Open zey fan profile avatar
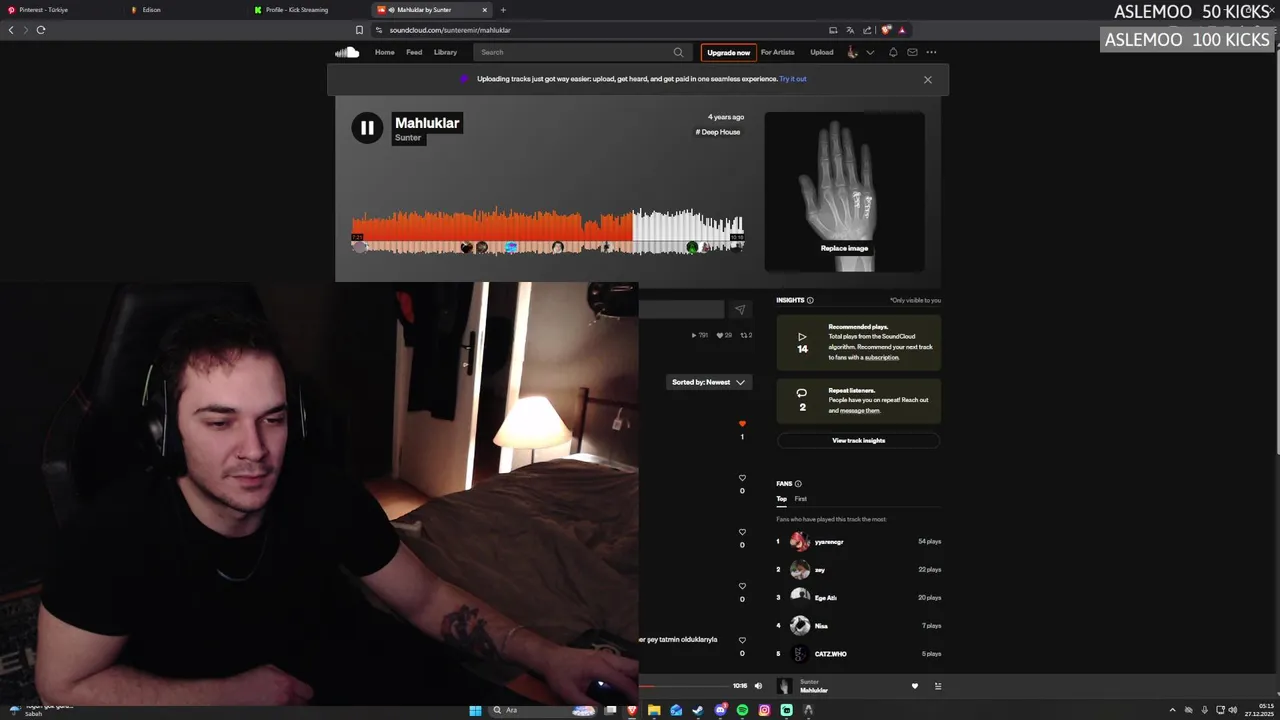 click(800, 570)
